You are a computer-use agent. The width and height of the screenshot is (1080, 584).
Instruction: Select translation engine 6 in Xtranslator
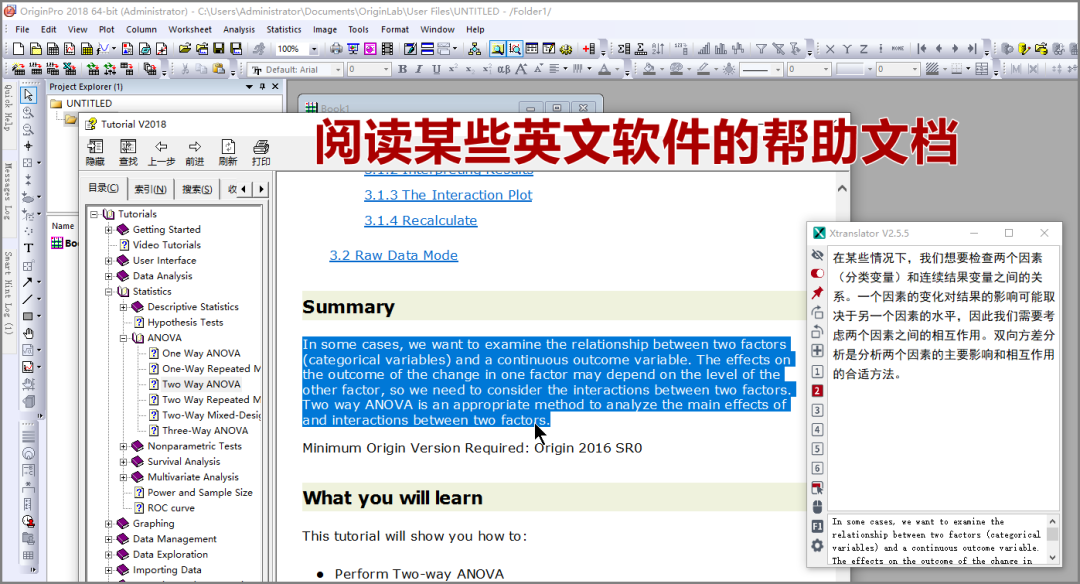click(x=818, y=468)
